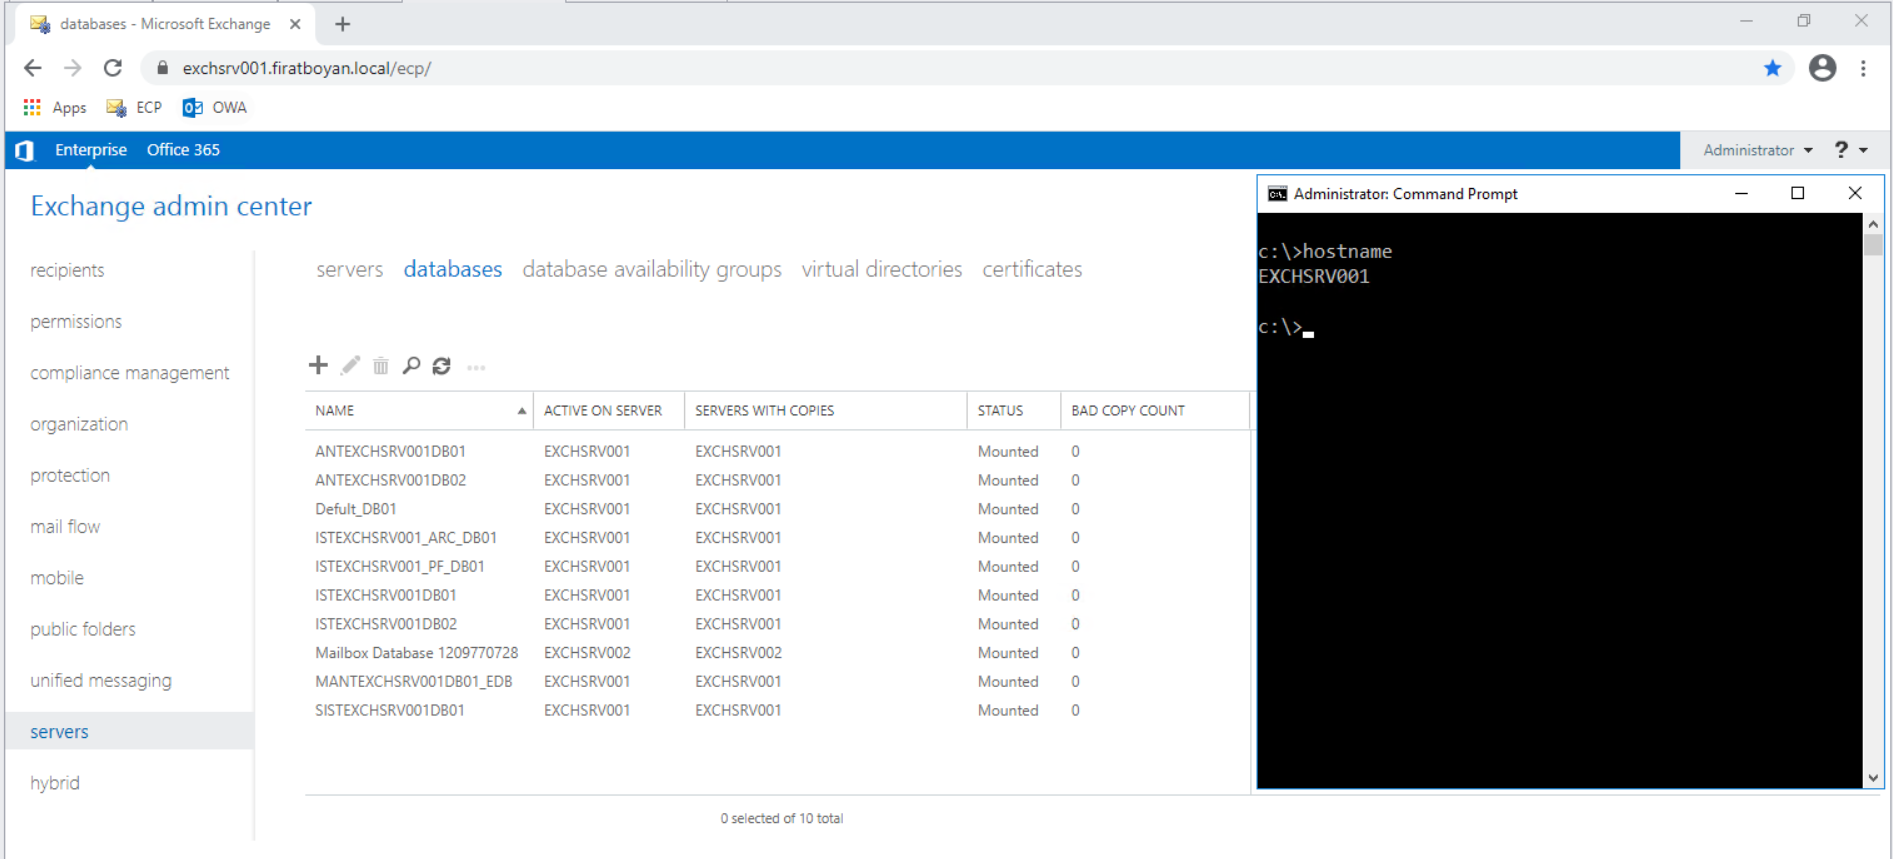Sort by ACTIVE ON SERVER column
Image resolution: width=1893 pixels, height=859 pixels.
tap(608, 411)
